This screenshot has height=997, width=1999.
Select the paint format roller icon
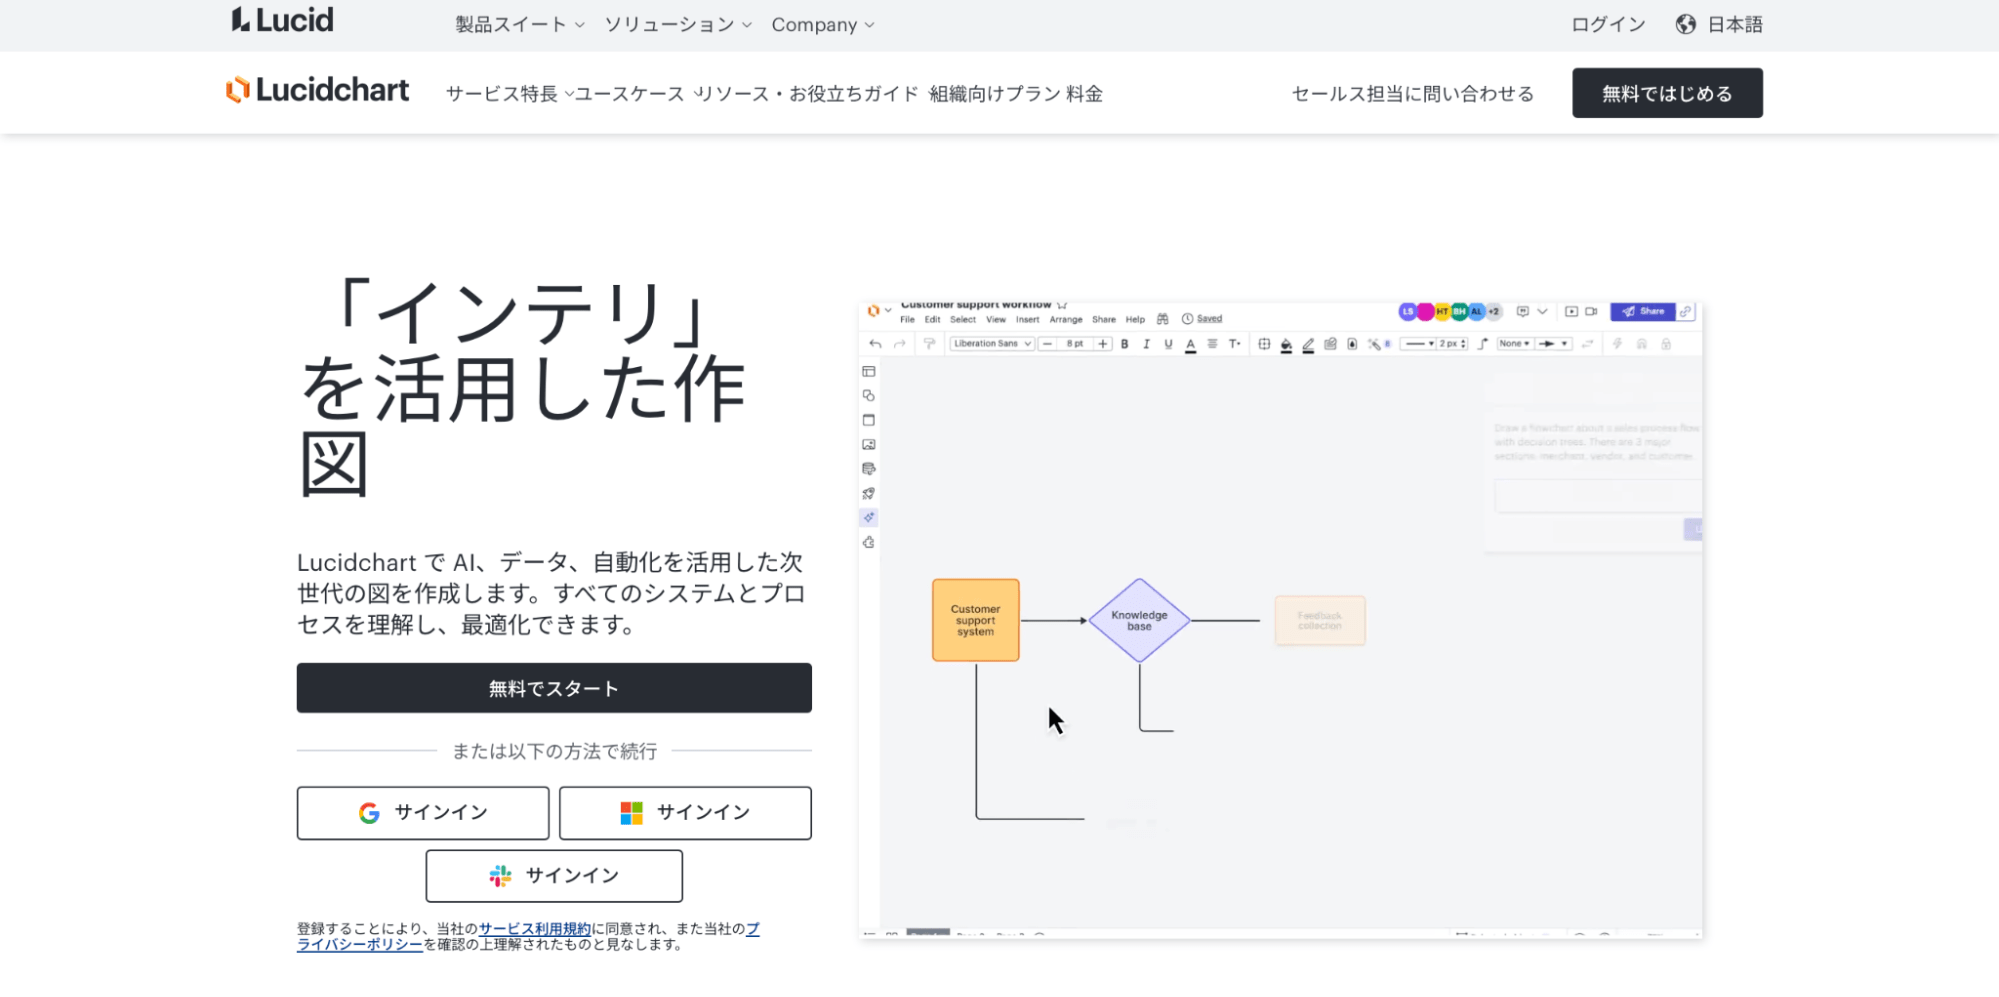click(x=929, y=344)
